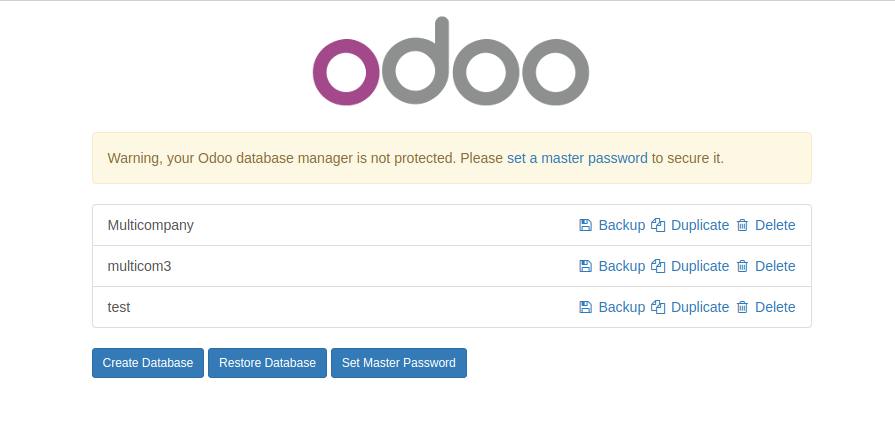The height and width of the screenshot is (439, 895).
Task: Click the Delete text link for test database
Action: point(775,307)
